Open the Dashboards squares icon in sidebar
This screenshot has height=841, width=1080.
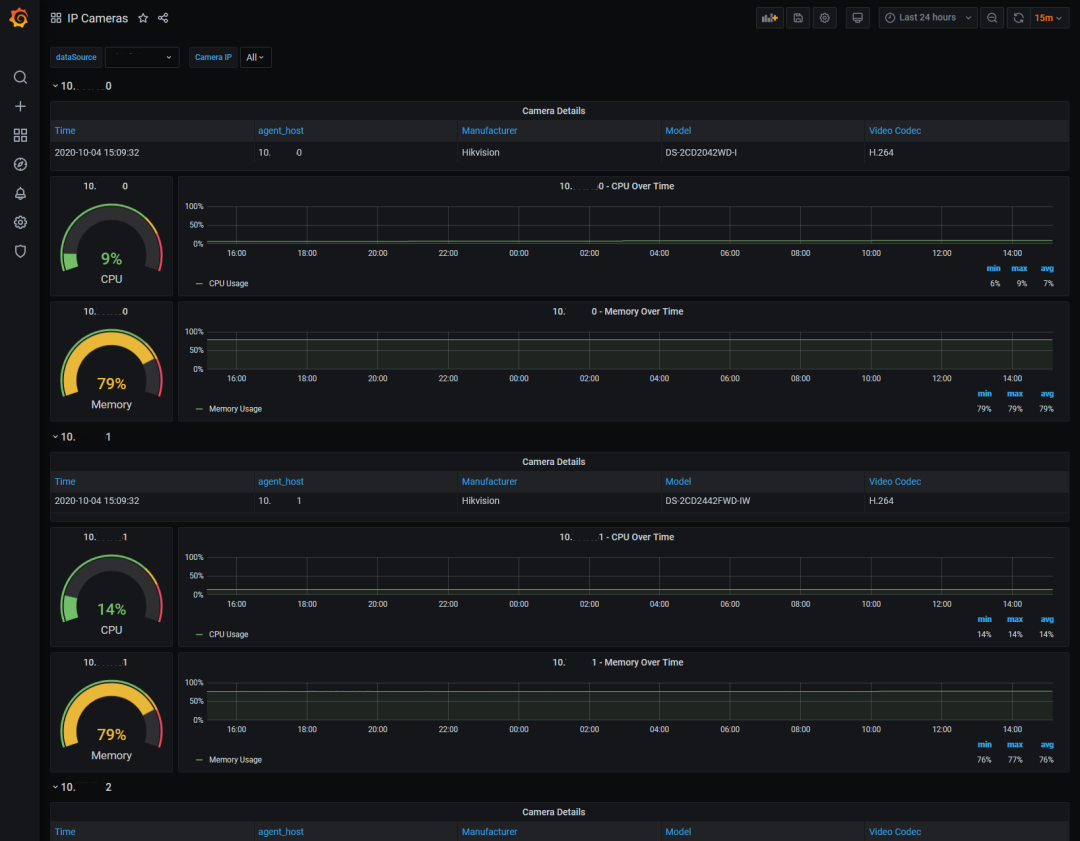point(21,135)
